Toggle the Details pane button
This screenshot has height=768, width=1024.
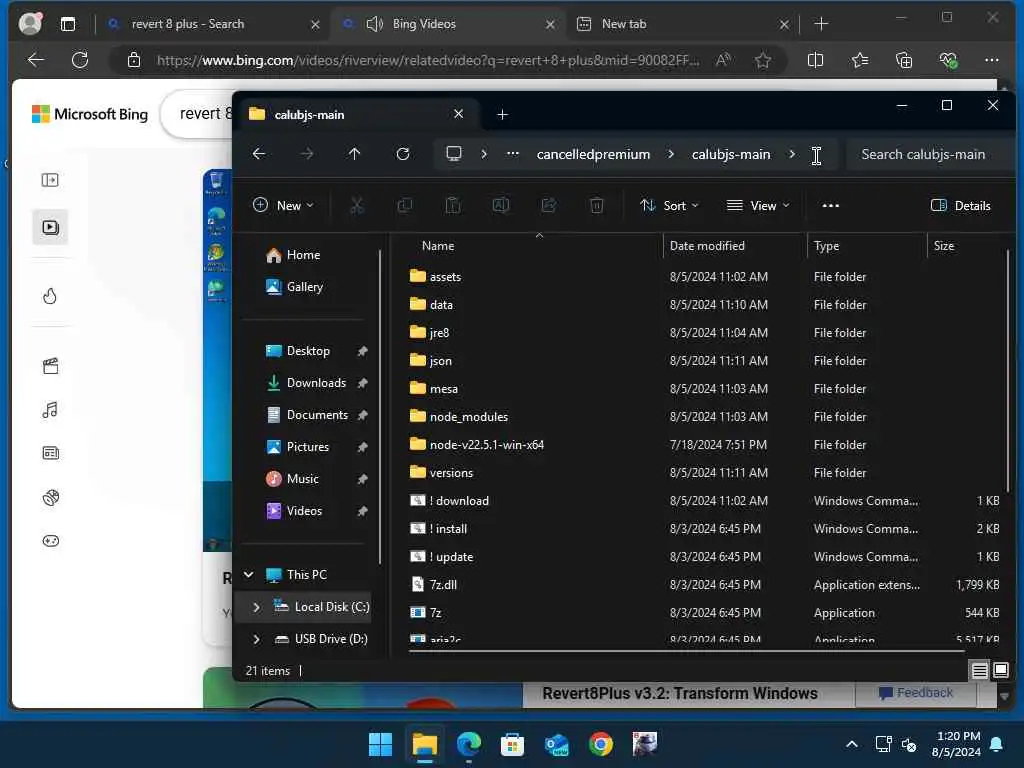click(x=960, y=206)
